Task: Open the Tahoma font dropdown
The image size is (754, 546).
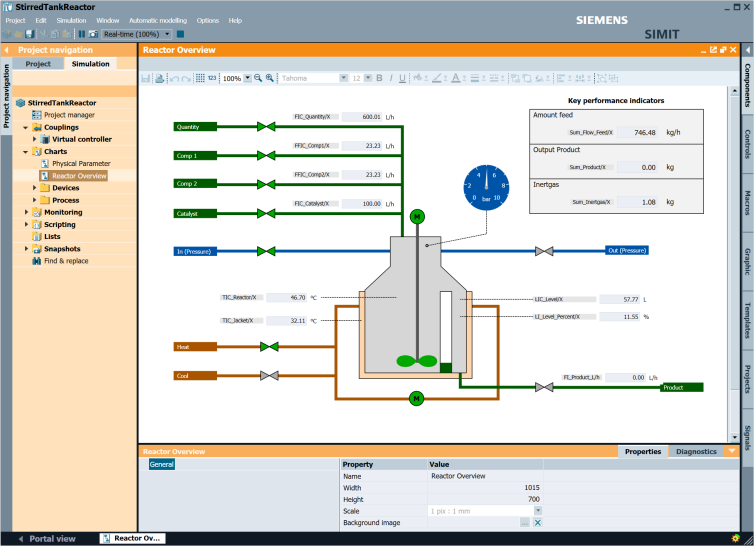Action: (x=343, y=78)
